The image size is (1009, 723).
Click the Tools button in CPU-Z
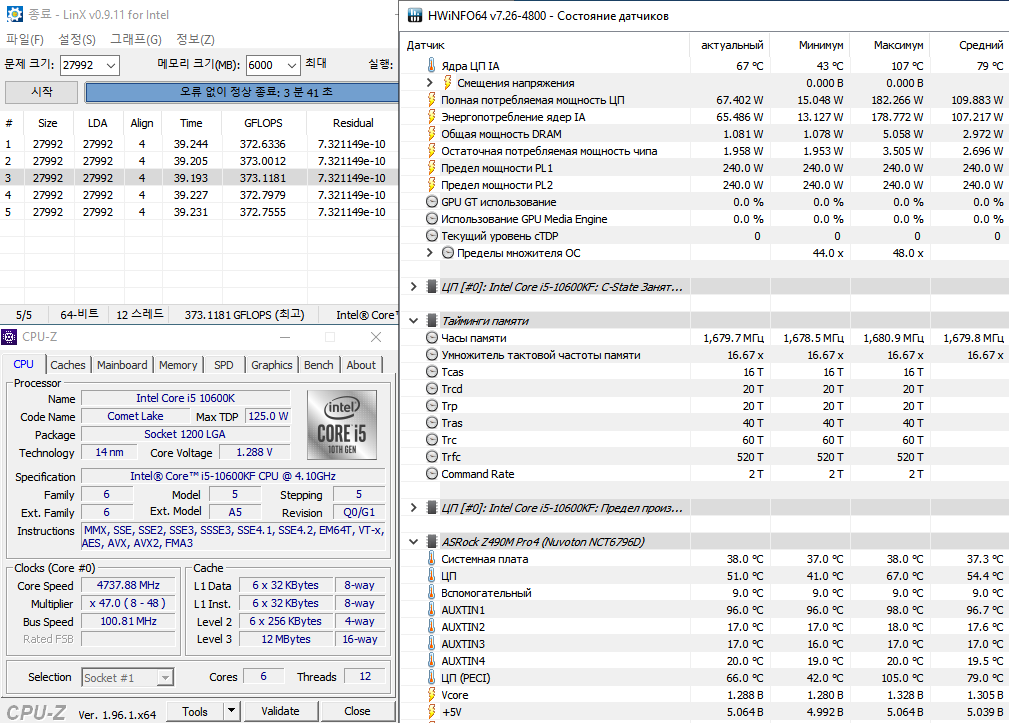click(x=195, y=711)
